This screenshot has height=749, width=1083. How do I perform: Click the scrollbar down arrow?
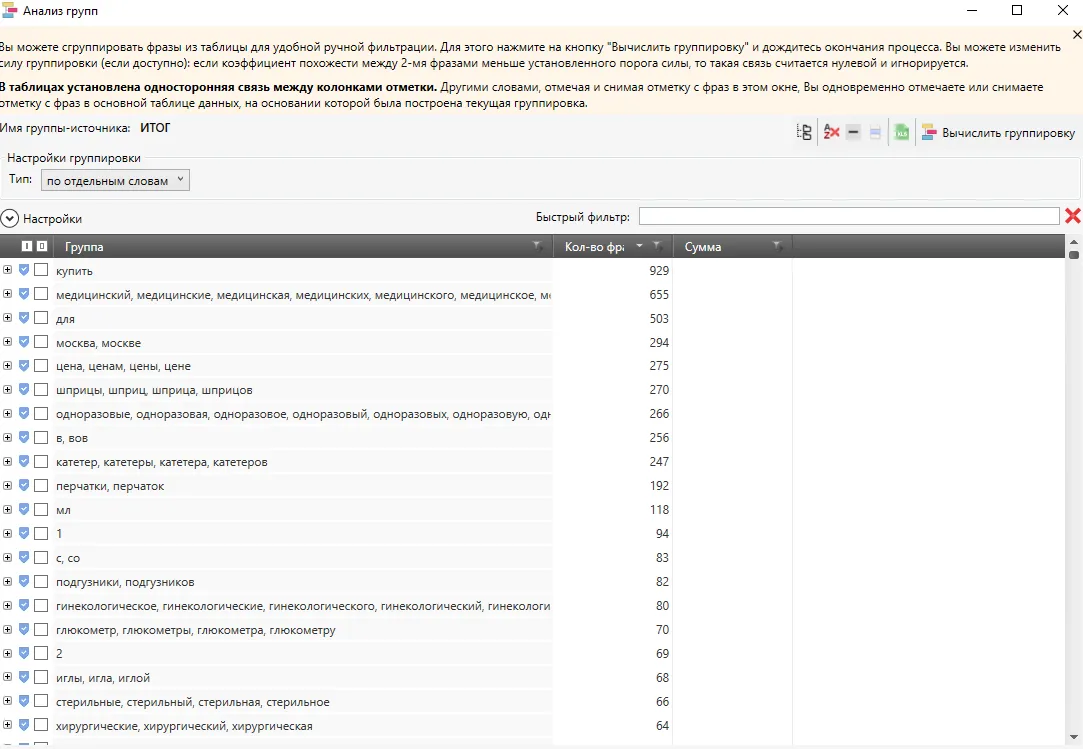(1073, 738)
